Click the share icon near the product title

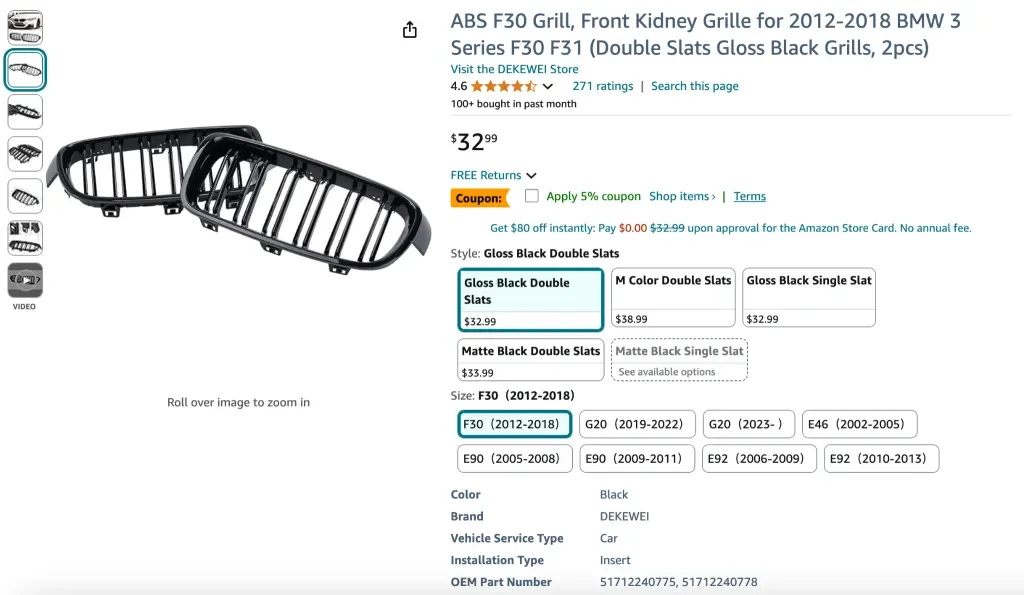(x=409, y=30)
